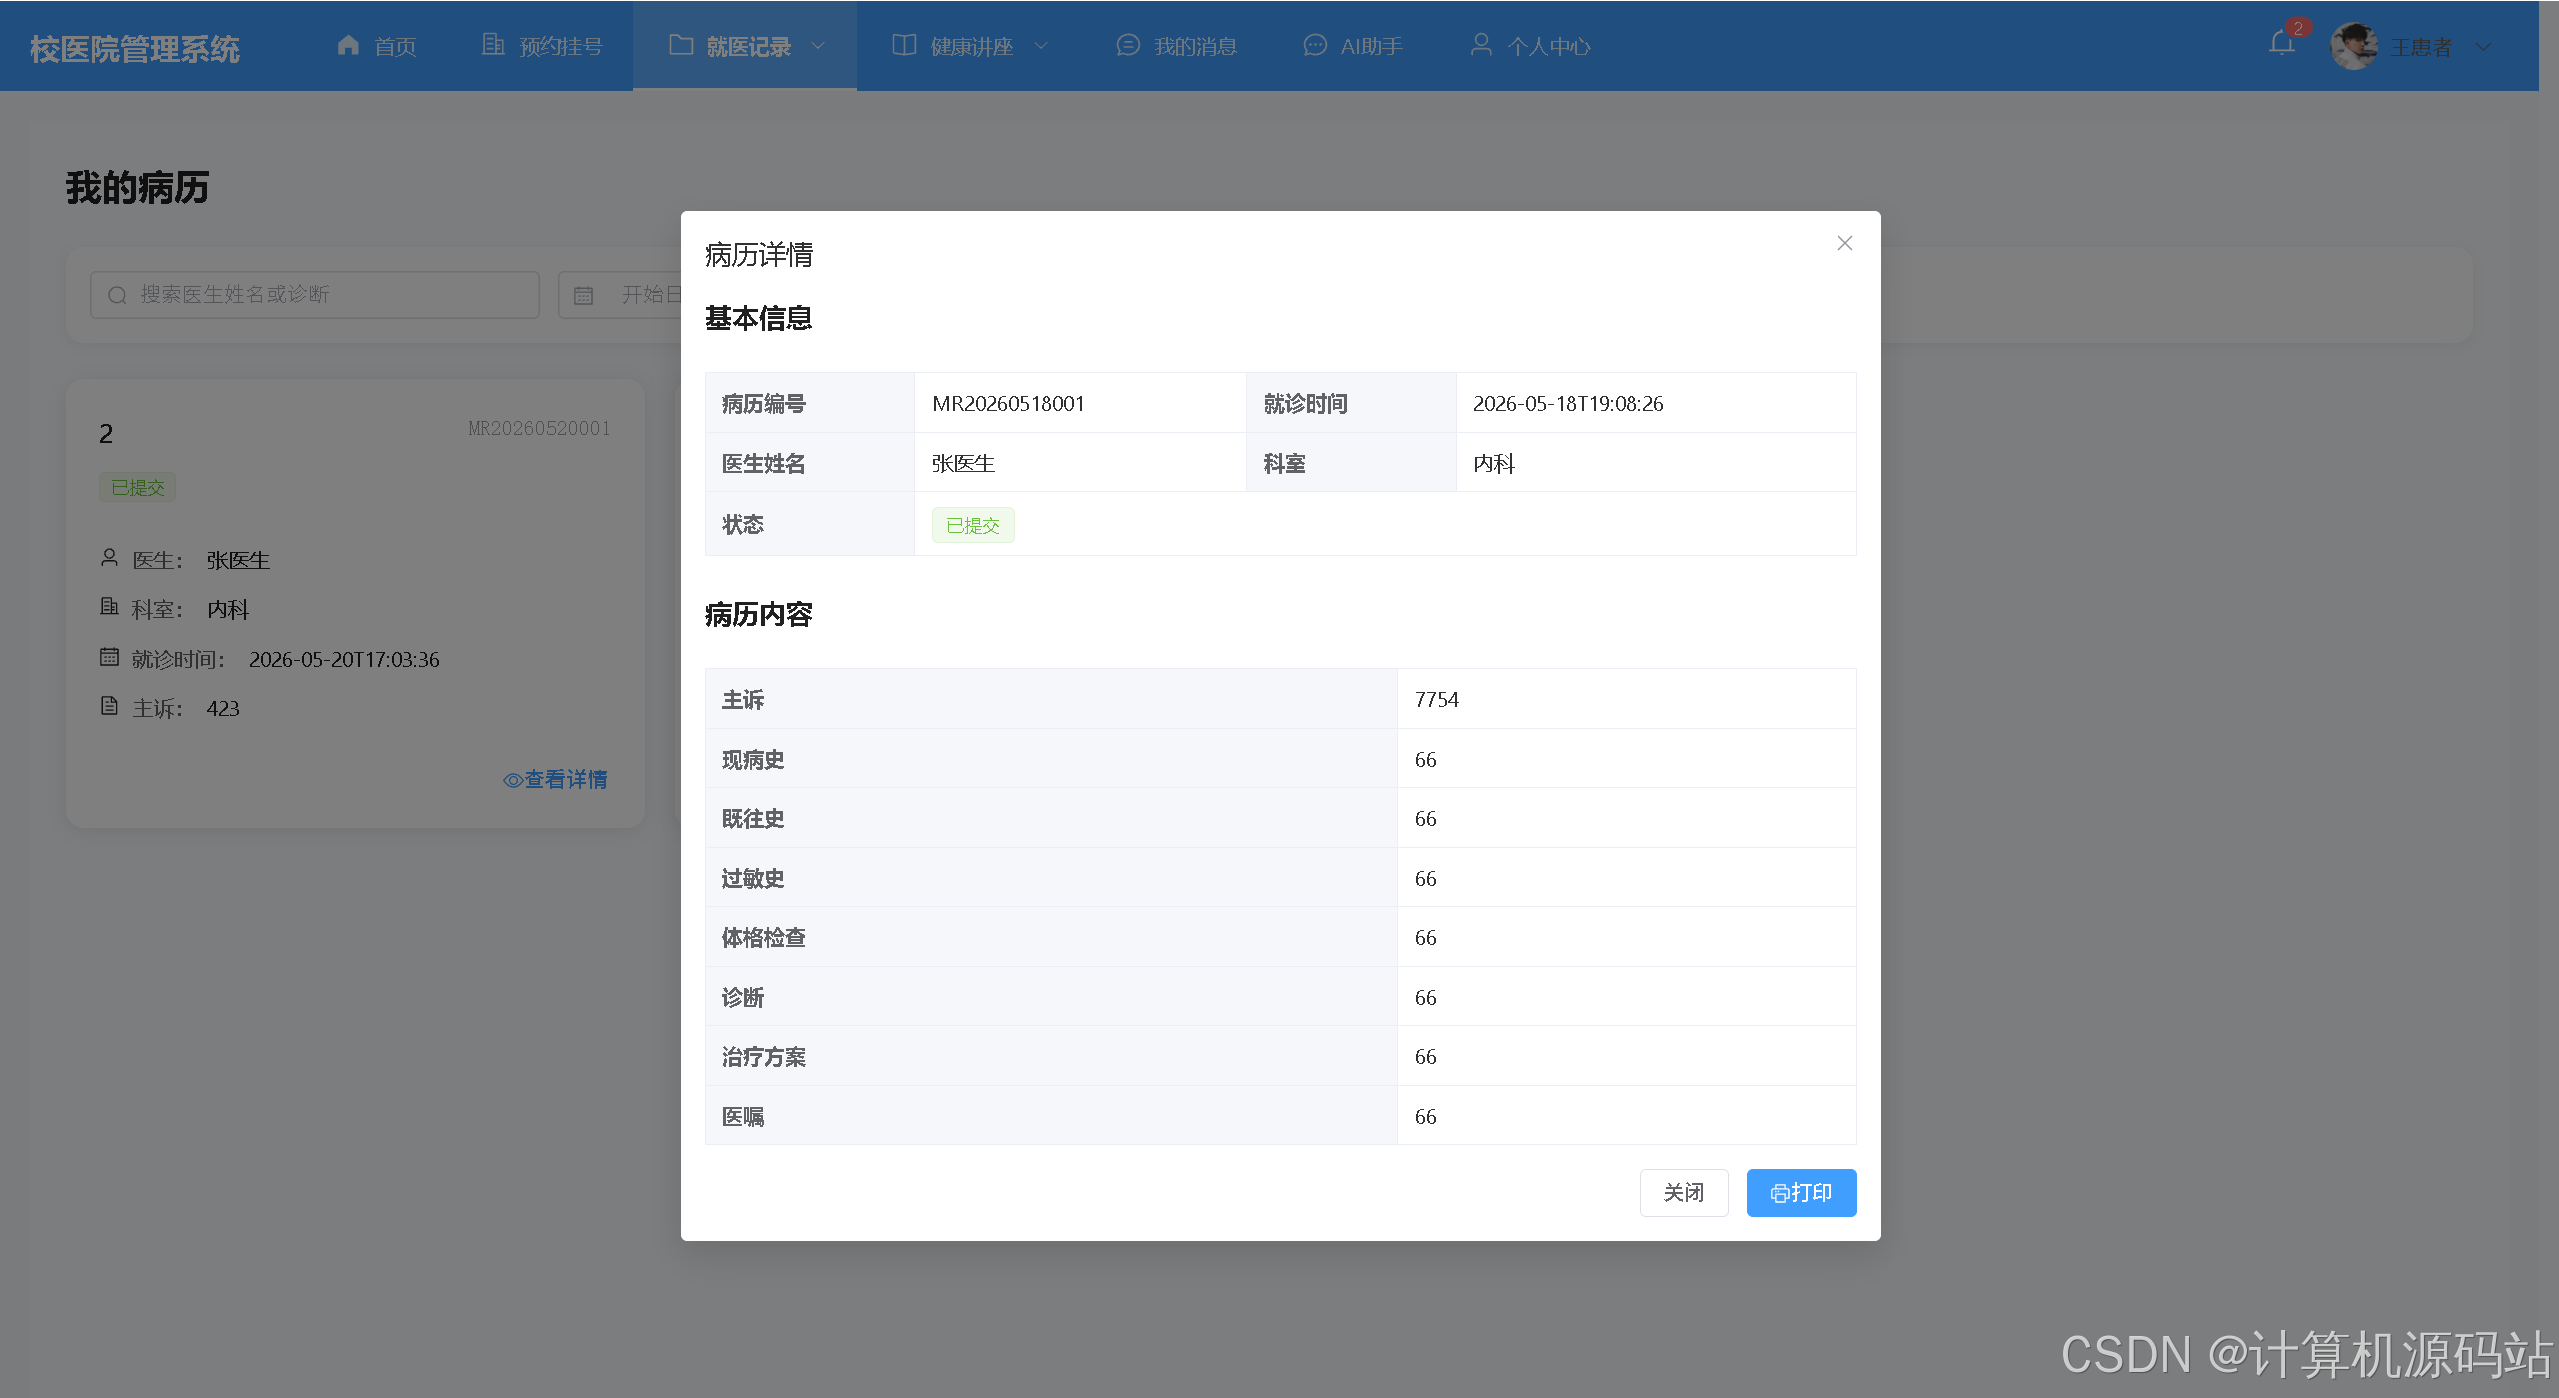
Task: Click the 已提交 status tag in dialog
Action: pos(973,526)
